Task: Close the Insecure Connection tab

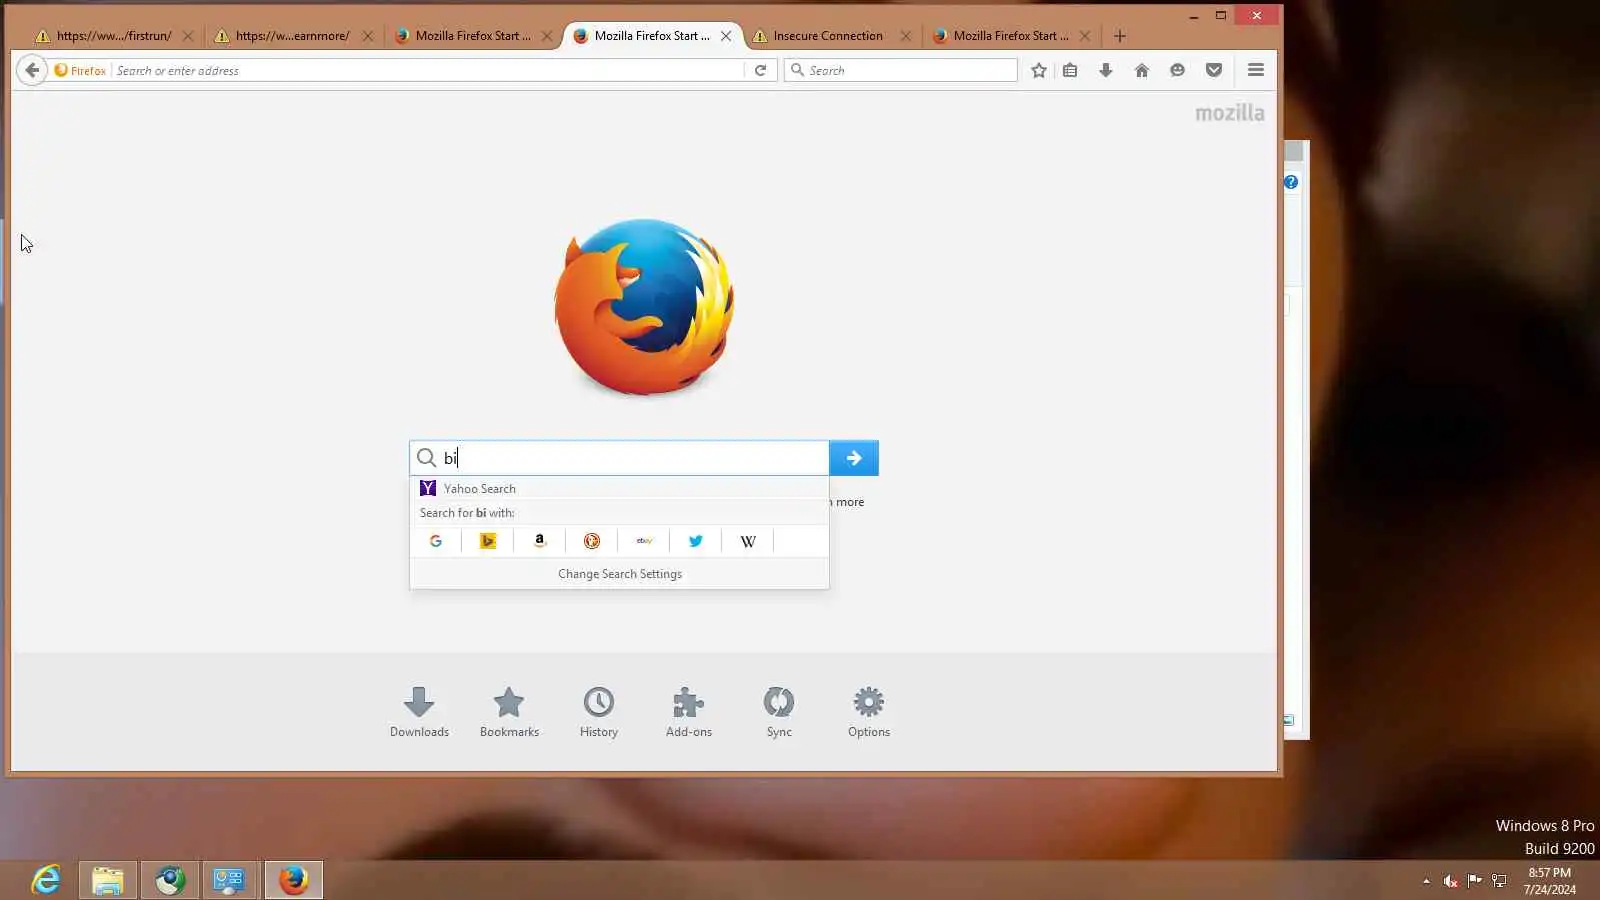Action: pos(905,36)
